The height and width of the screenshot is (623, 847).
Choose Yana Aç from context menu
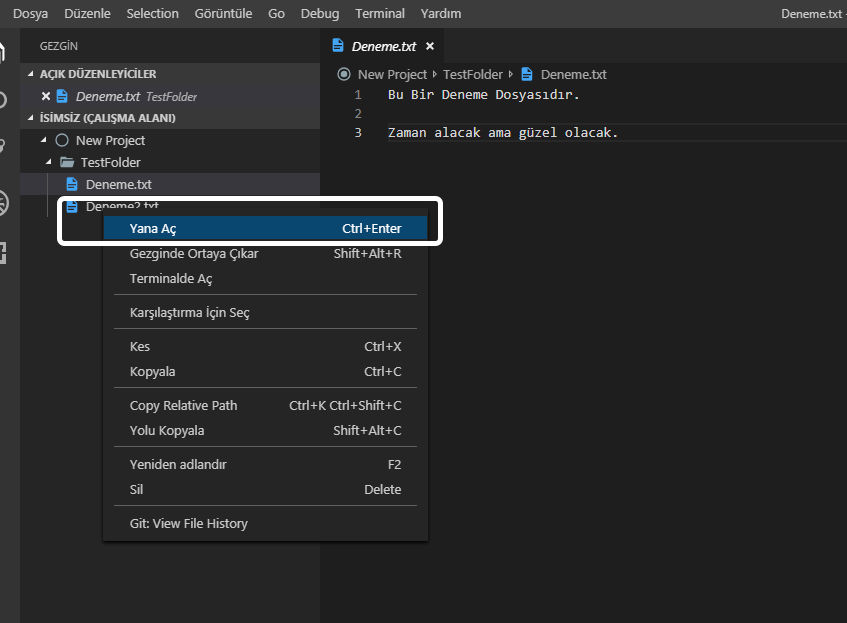click(265, 228)
